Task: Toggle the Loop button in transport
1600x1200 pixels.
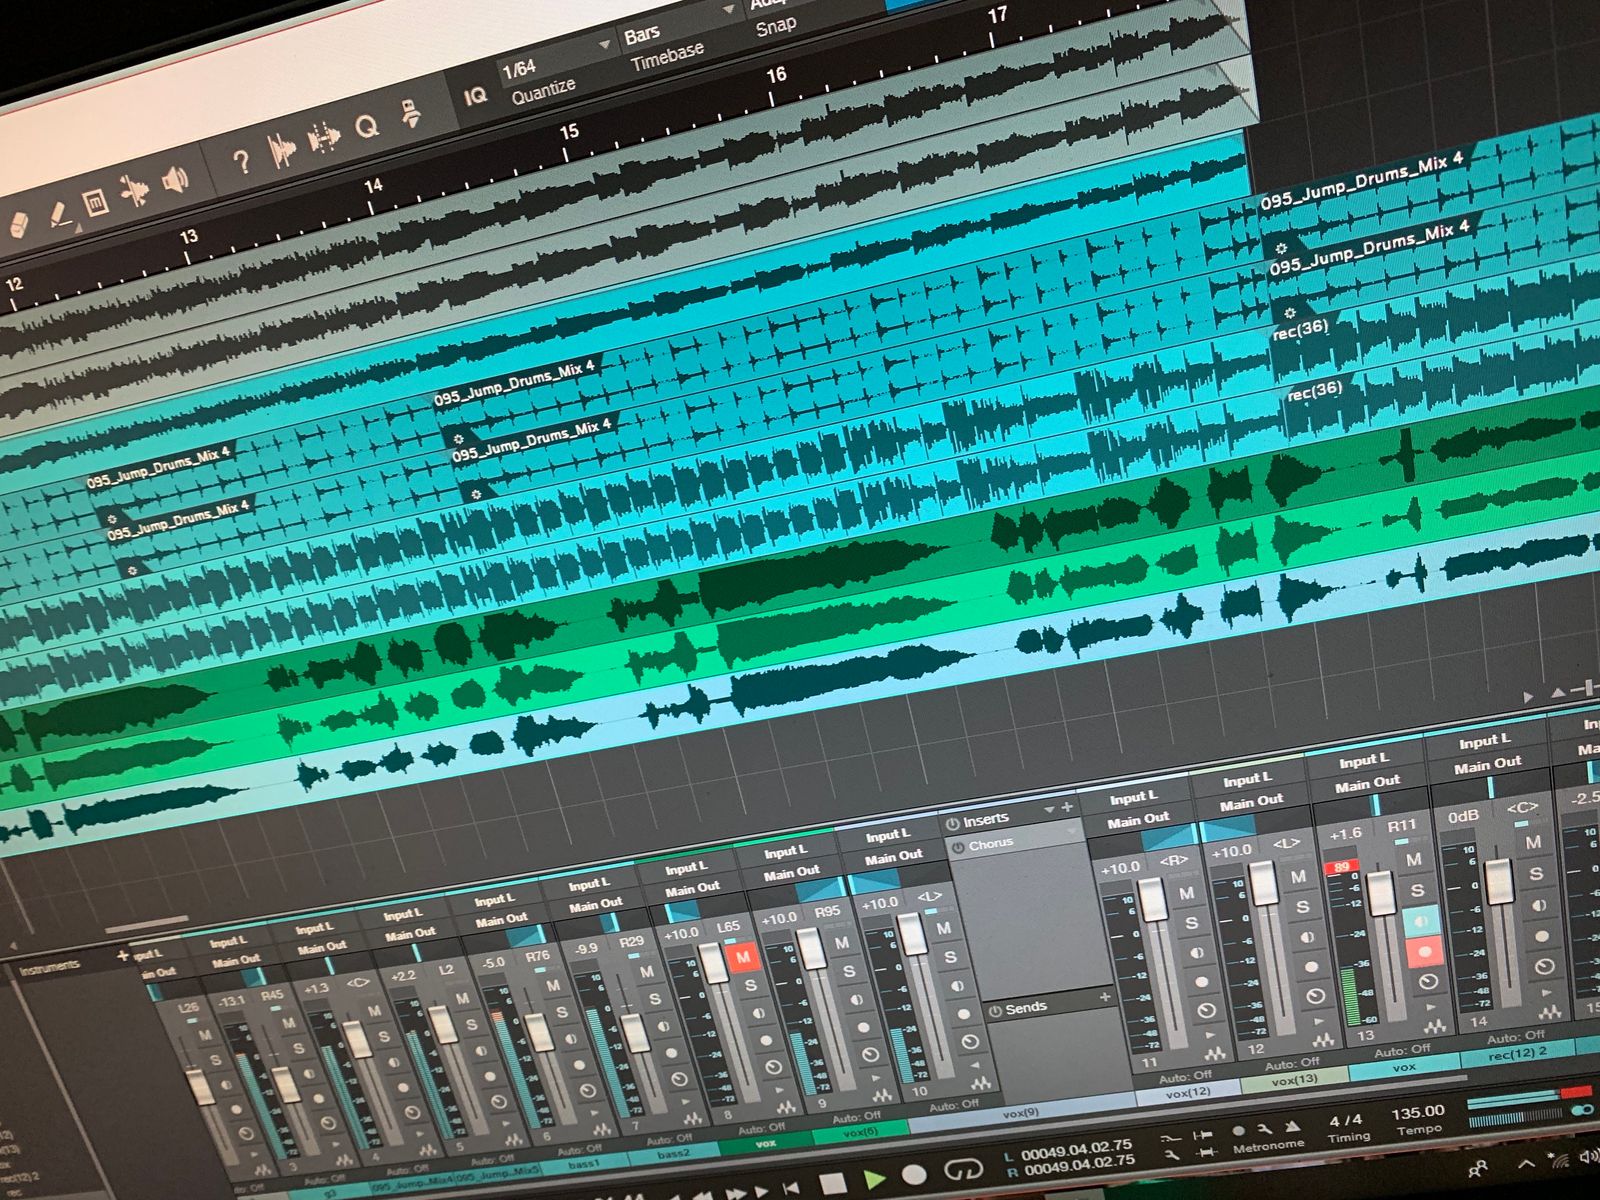Action: click(963, 1168)
